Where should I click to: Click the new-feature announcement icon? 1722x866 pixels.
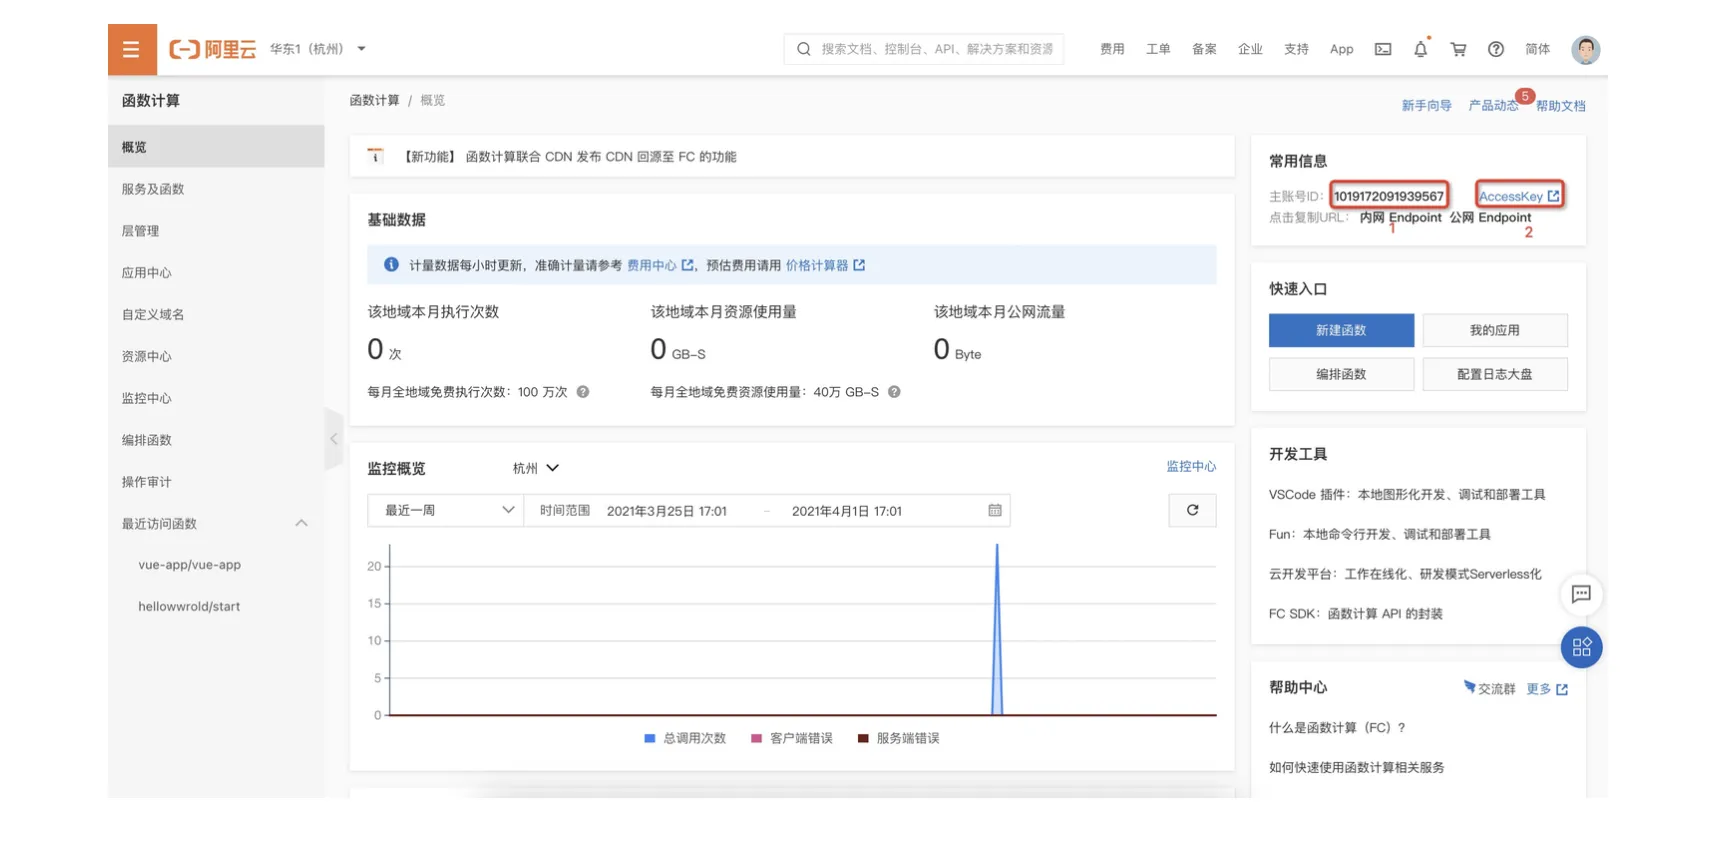tap(376, 156)
